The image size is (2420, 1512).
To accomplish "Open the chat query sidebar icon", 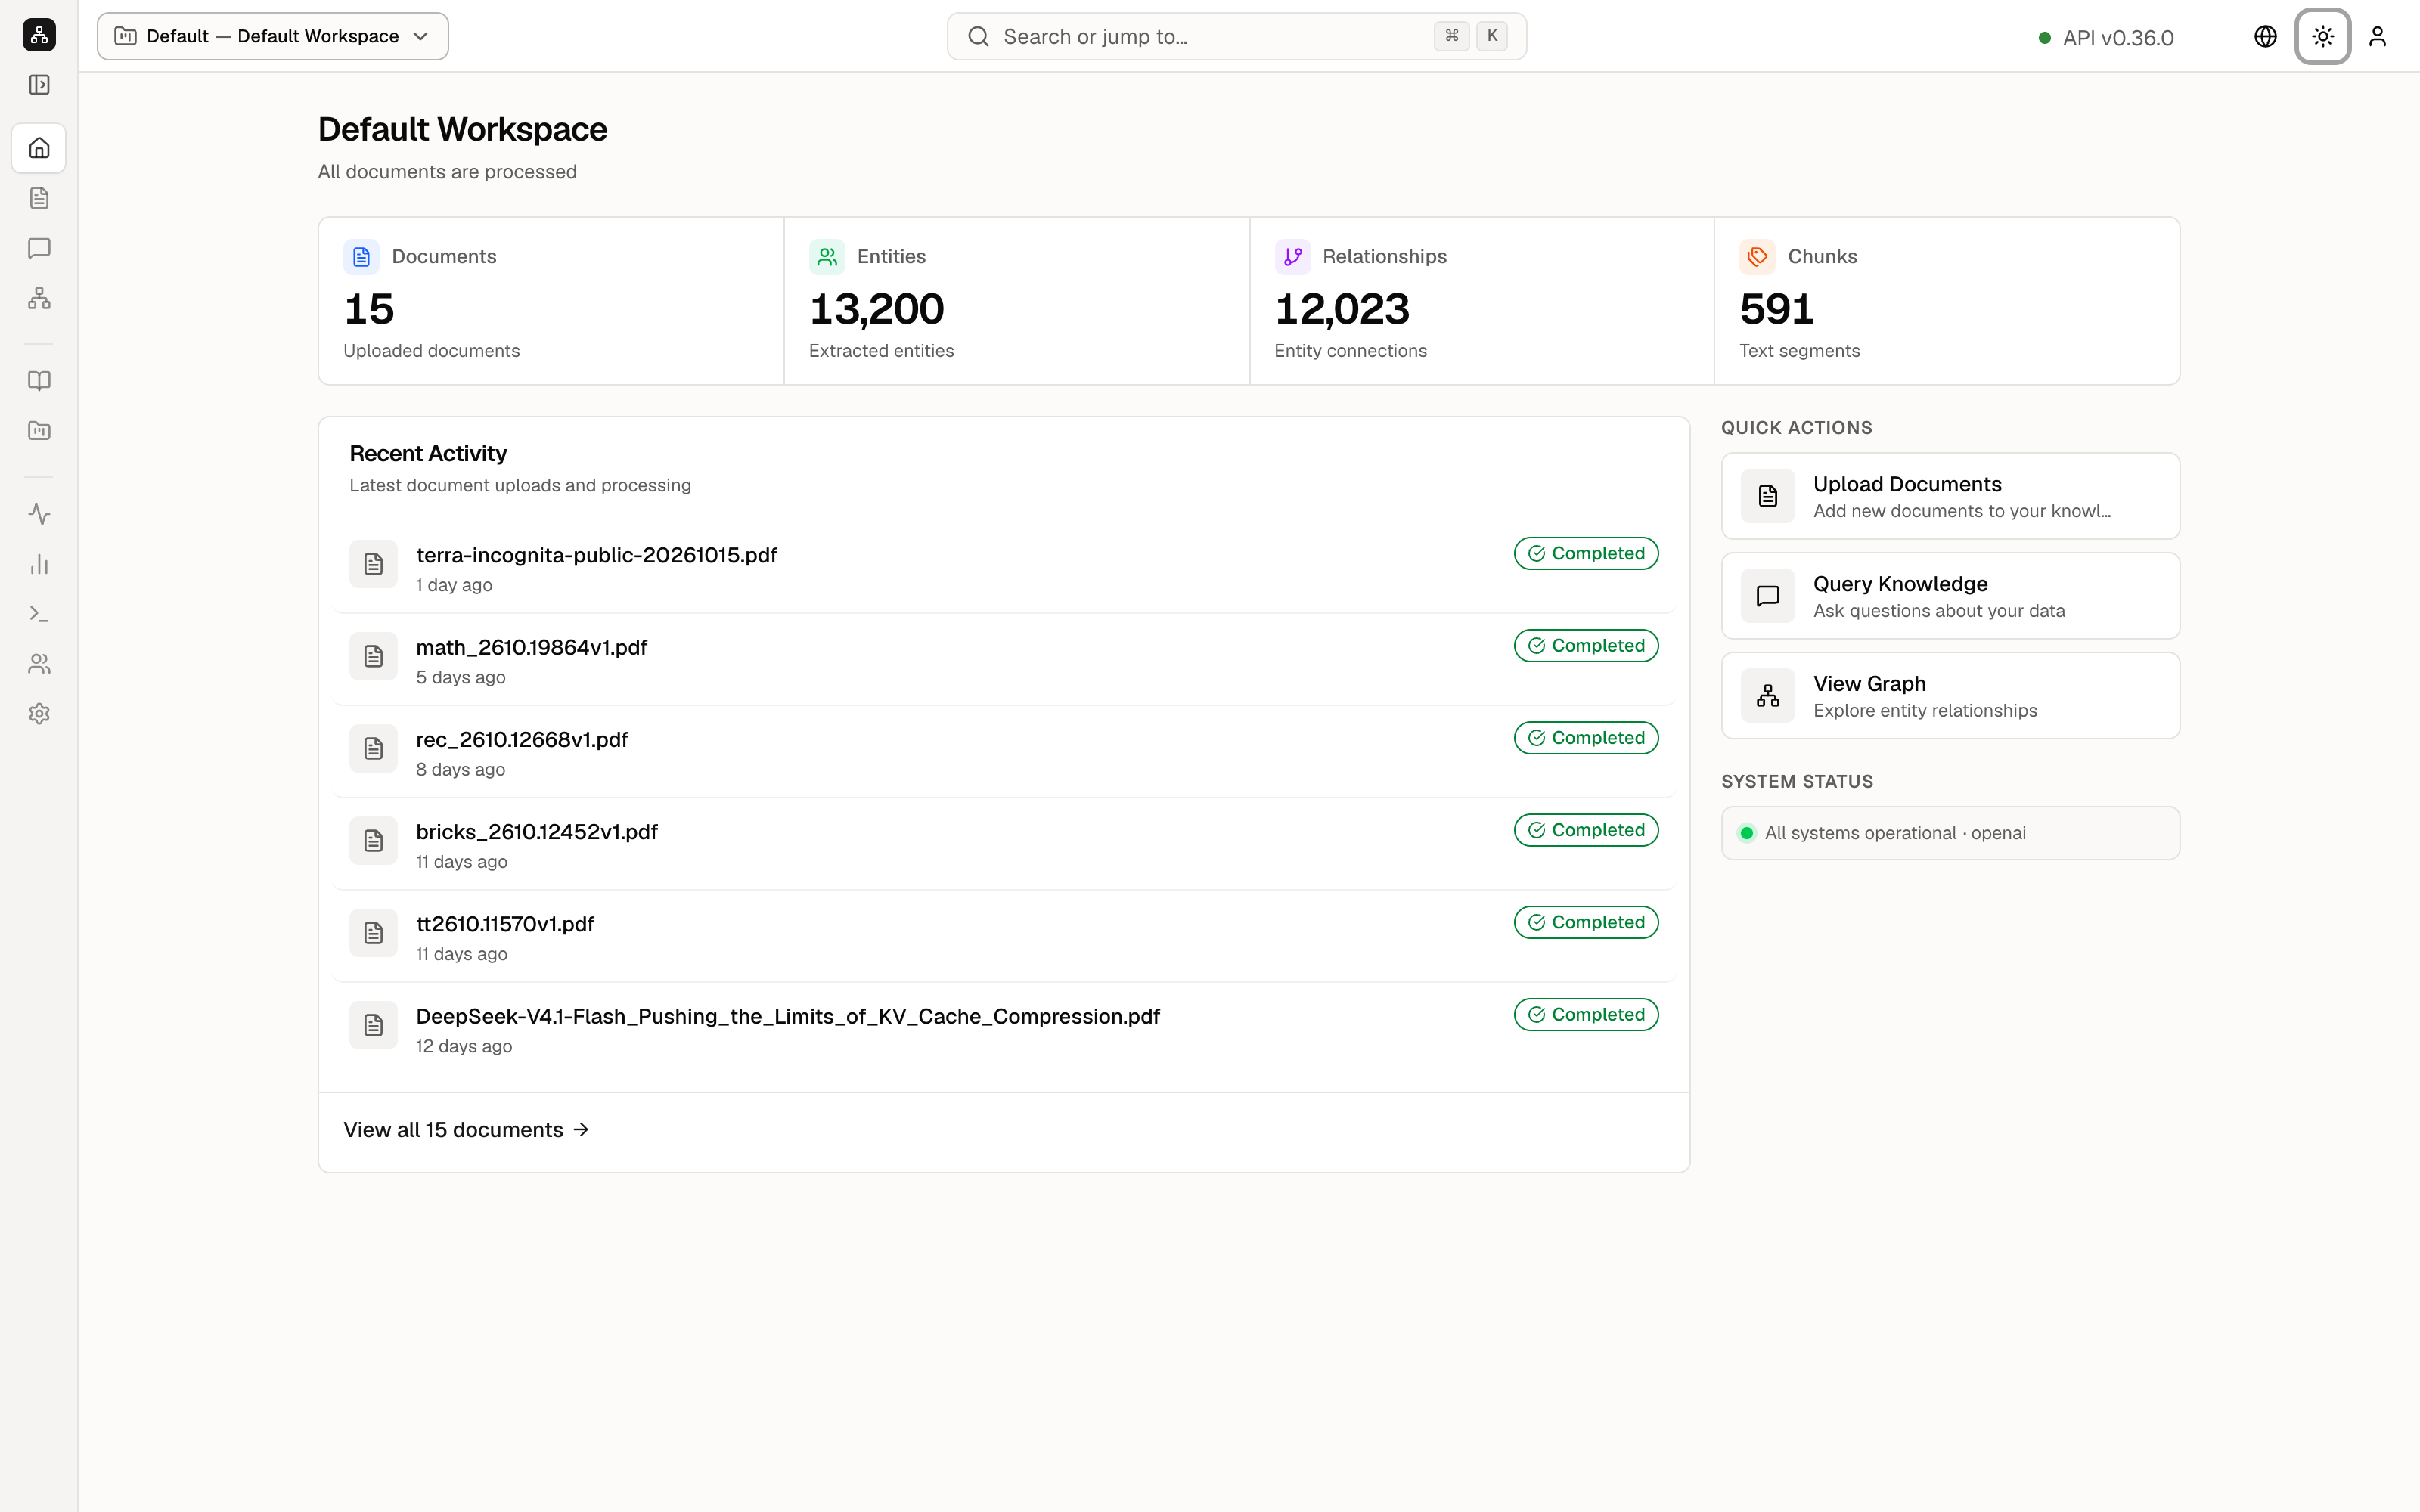I will (x=39, y=248).
